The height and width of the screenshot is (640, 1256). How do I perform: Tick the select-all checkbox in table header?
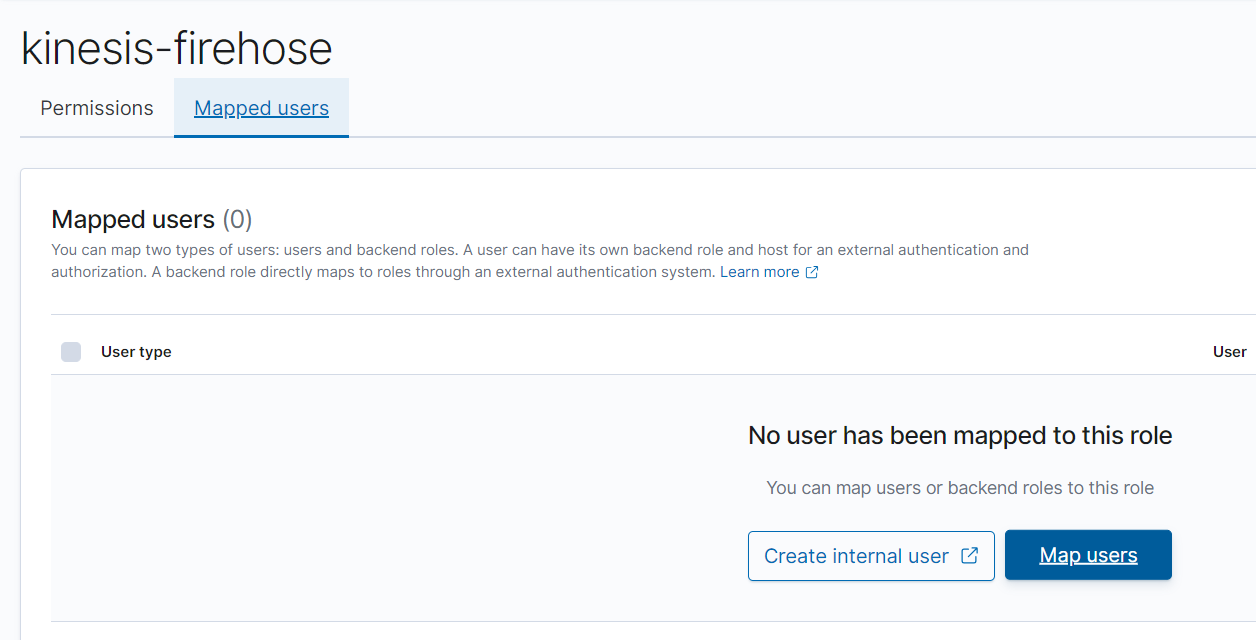pyautogui.click(x=71, y=351)
